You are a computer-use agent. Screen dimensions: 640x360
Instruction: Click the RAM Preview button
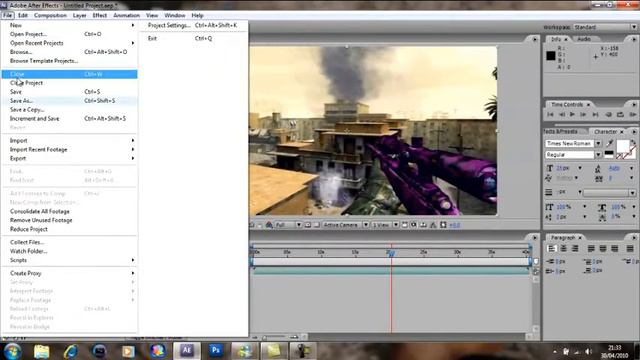(x=633, y=115)
